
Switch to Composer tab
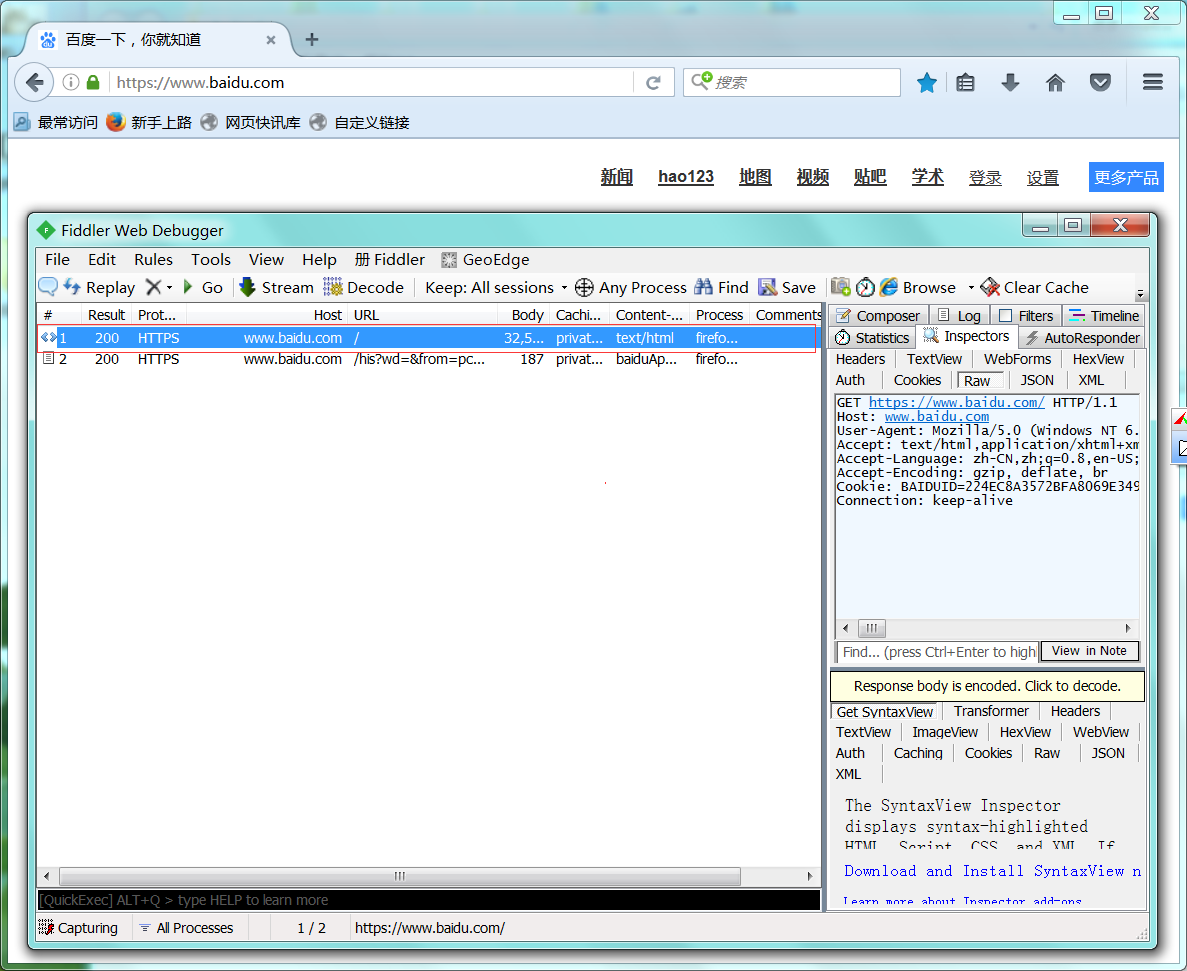pos(878,316)
